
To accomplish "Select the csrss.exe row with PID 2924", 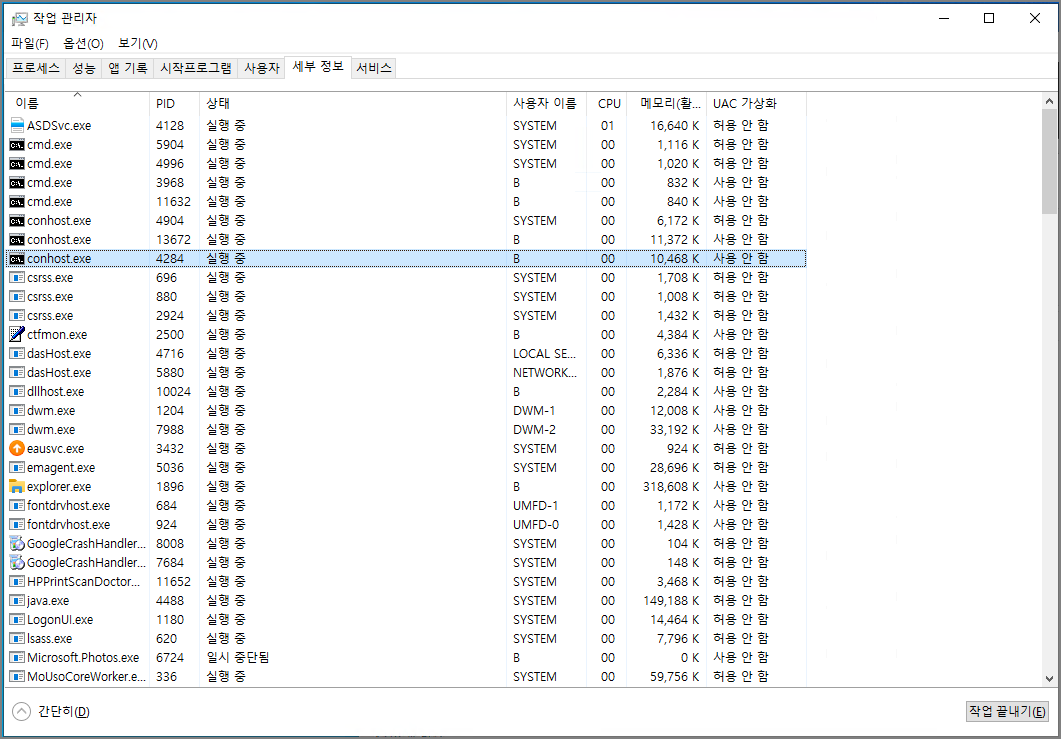I will tap(406, 315).
